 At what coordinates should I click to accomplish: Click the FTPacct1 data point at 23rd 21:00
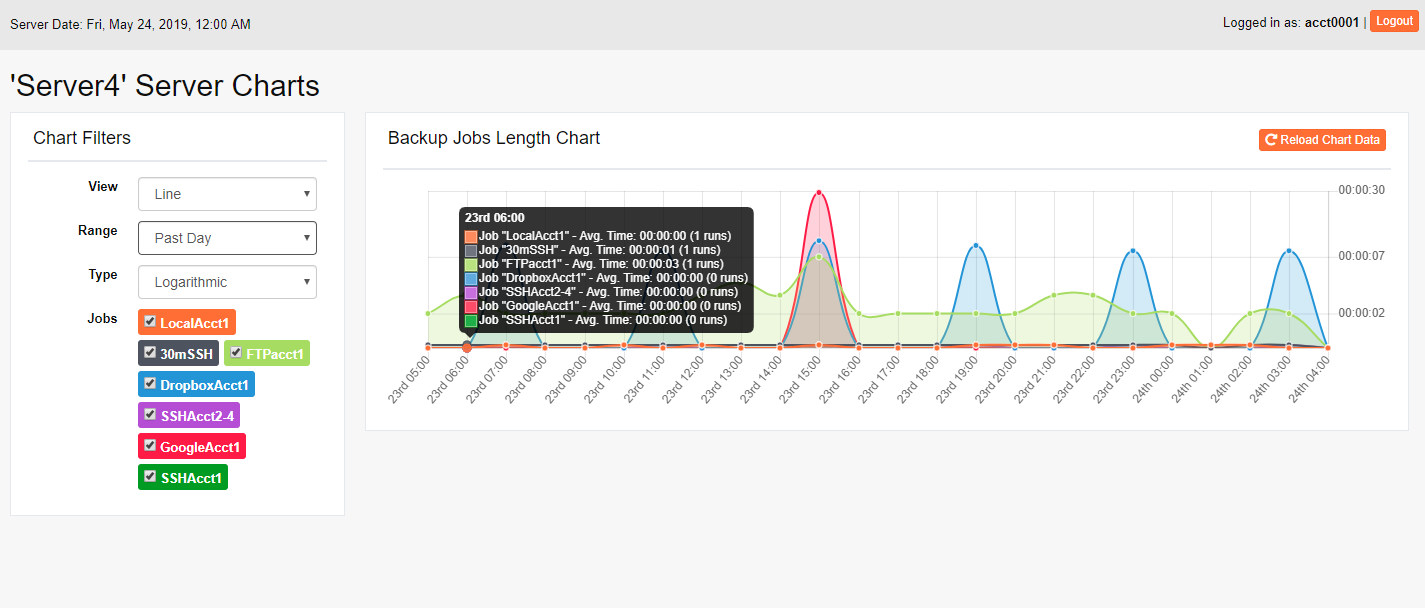[1054, 295]
